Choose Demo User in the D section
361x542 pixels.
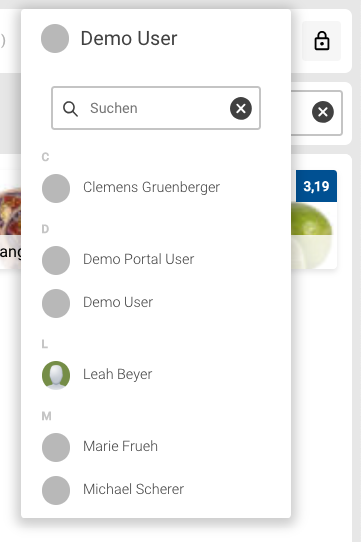coord(156,303)
